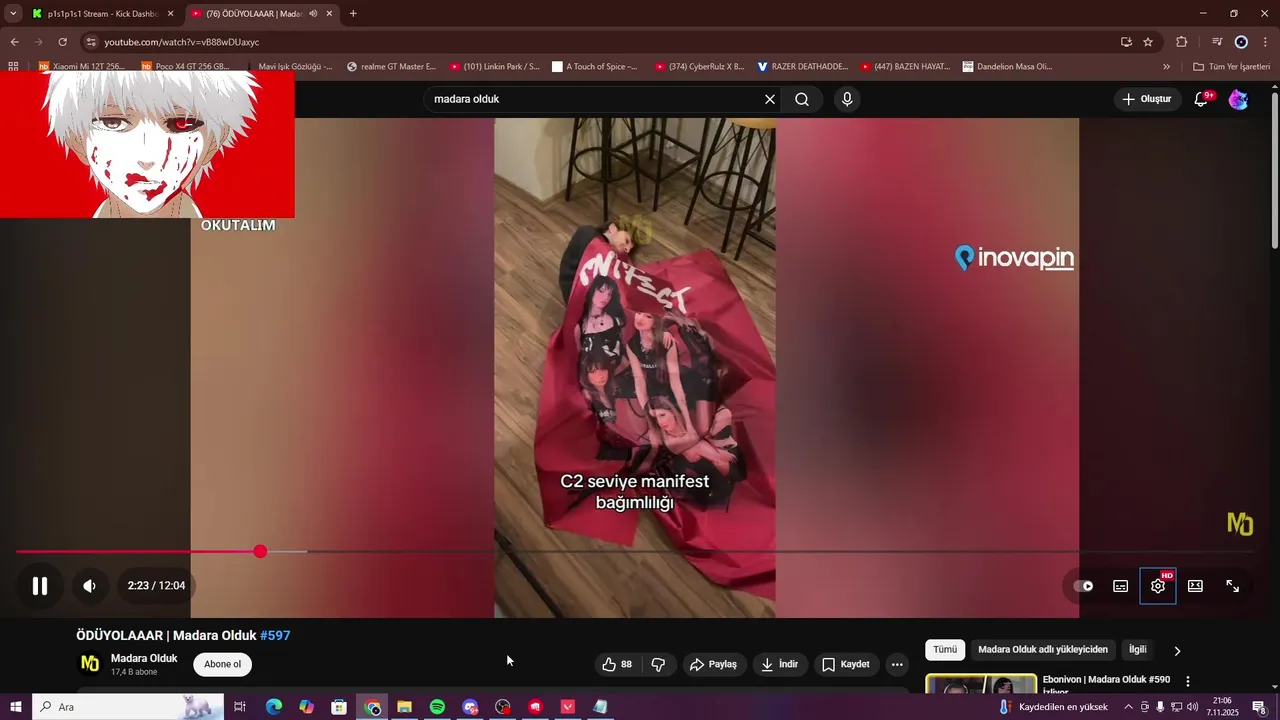Open Chrome three-dot menu
1280x720 pixels.
click(x=1265, y=42)
